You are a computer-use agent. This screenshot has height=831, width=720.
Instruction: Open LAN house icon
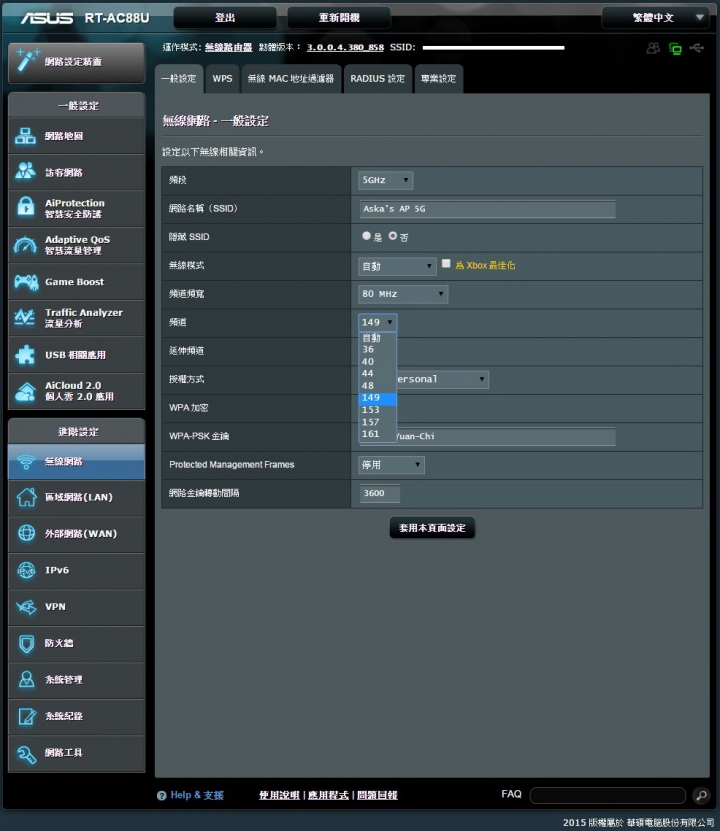[26, 497]
